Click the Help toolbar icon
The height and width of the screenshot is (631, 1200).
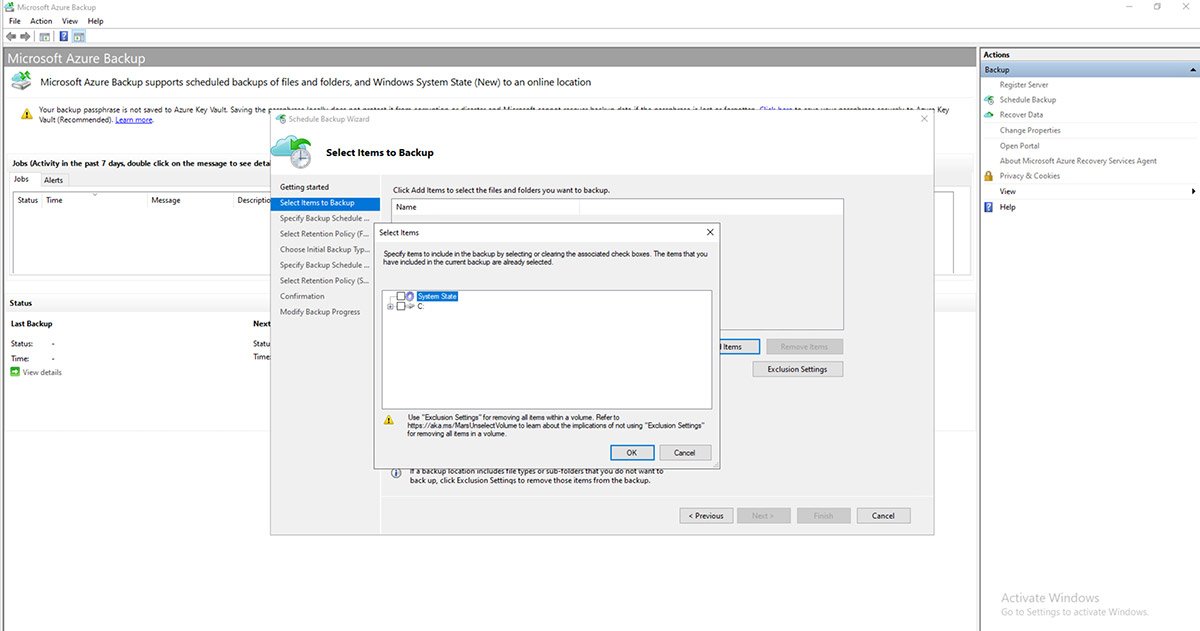pos(62,35)
